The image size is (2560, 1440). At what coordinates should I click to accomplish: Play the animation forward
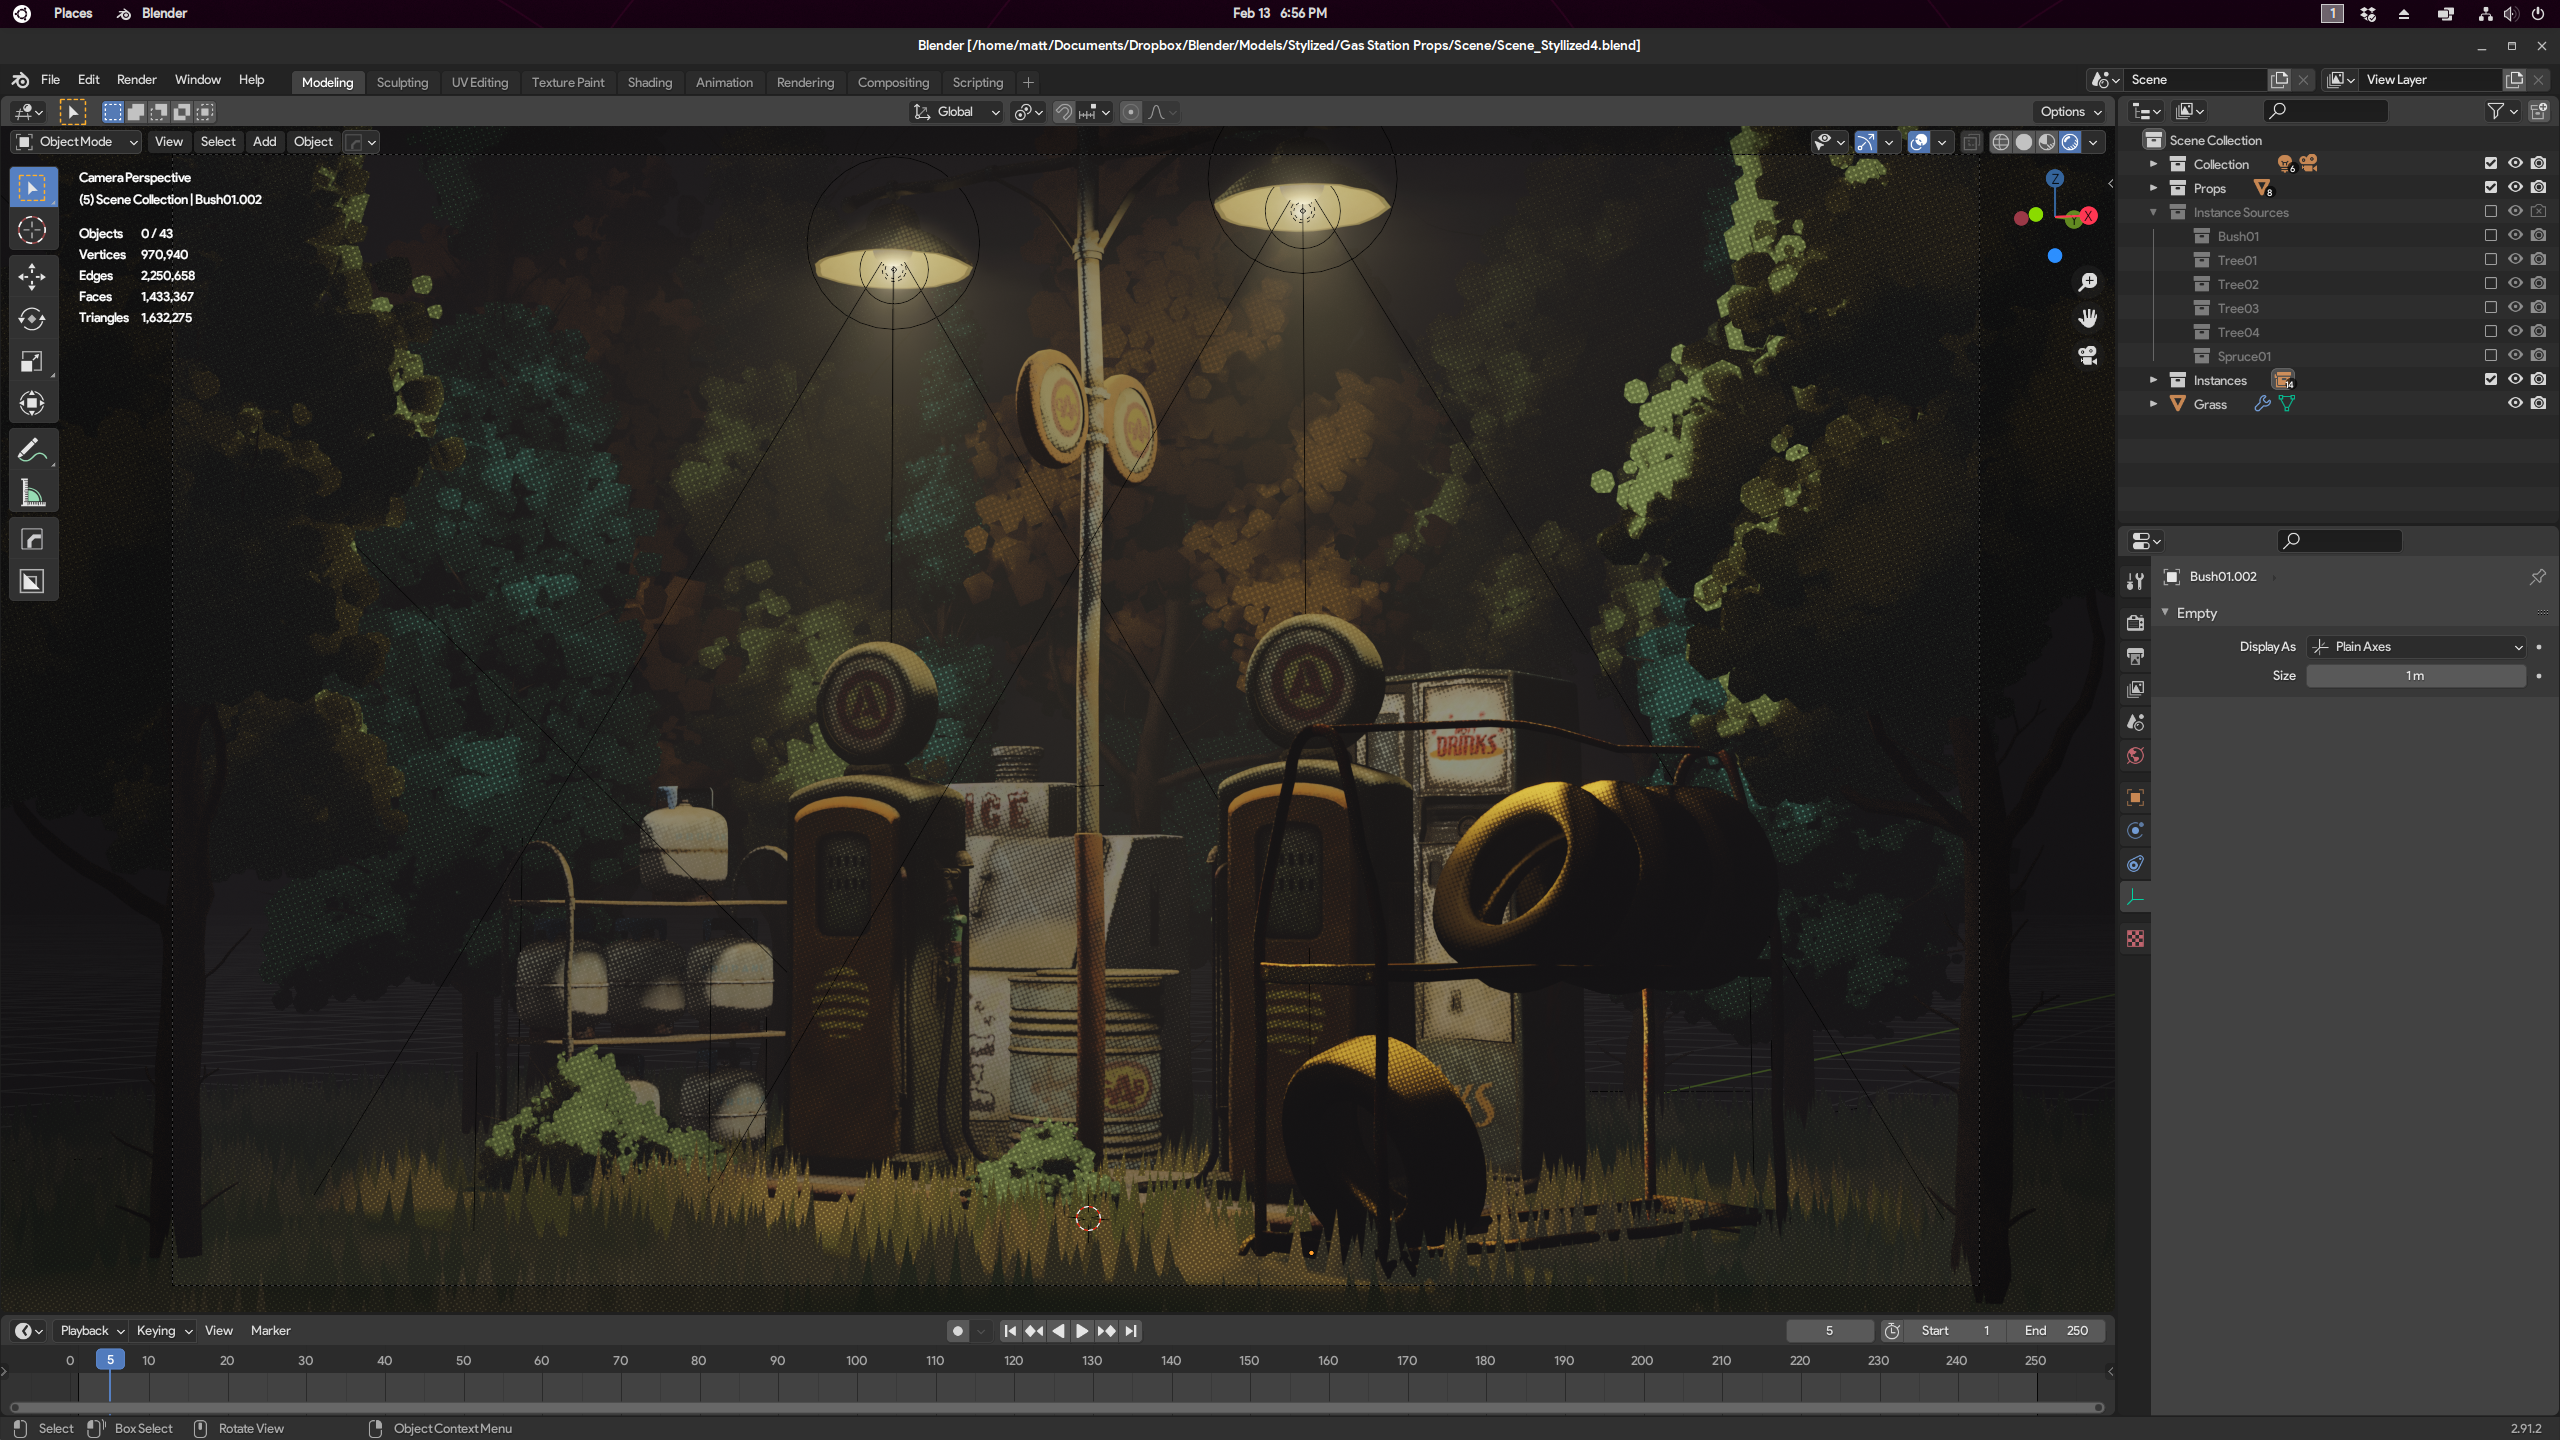click(1082, 1331)
